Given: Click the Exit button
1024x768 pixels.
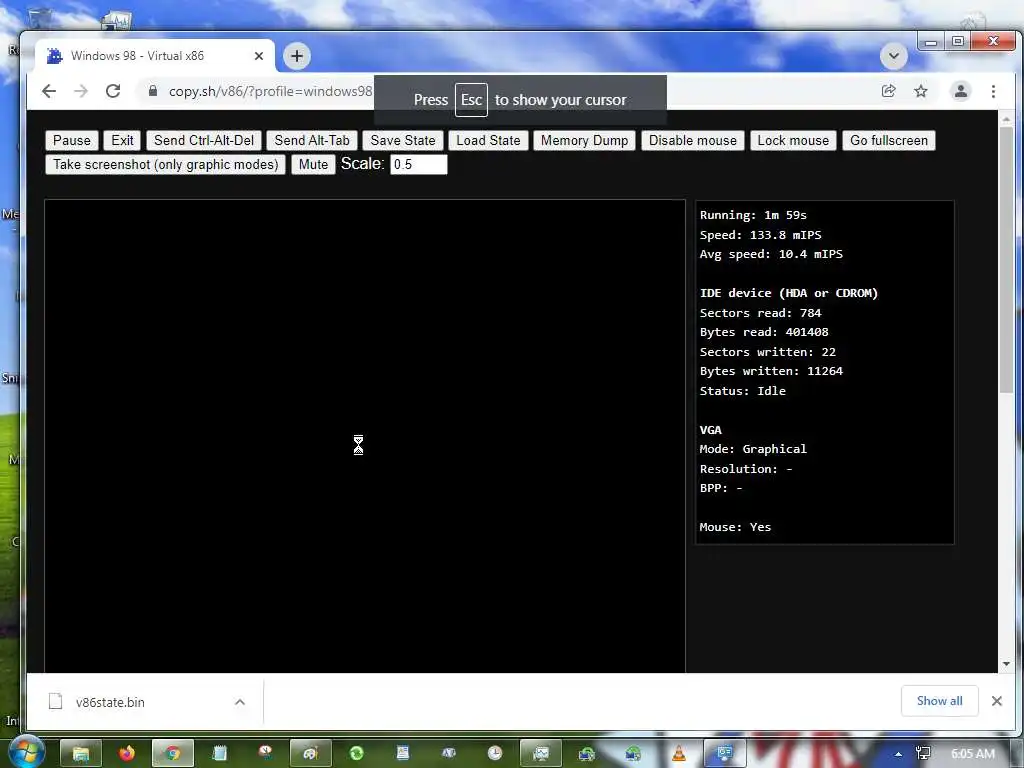Looking at the screenshot, I should pos(122,140).
